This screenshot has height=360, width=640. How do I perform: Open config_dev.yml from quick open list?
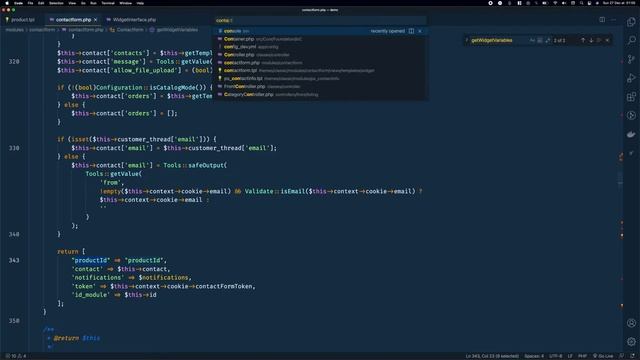tap(320, 47)
